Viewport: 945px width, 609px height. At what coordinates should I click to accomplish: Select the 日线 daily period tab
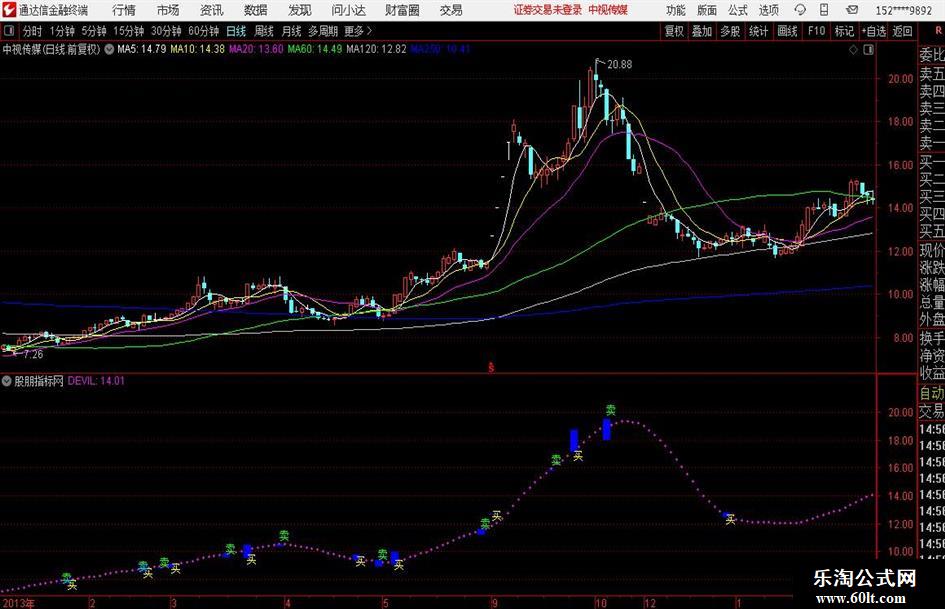click(x=236, y=31)
